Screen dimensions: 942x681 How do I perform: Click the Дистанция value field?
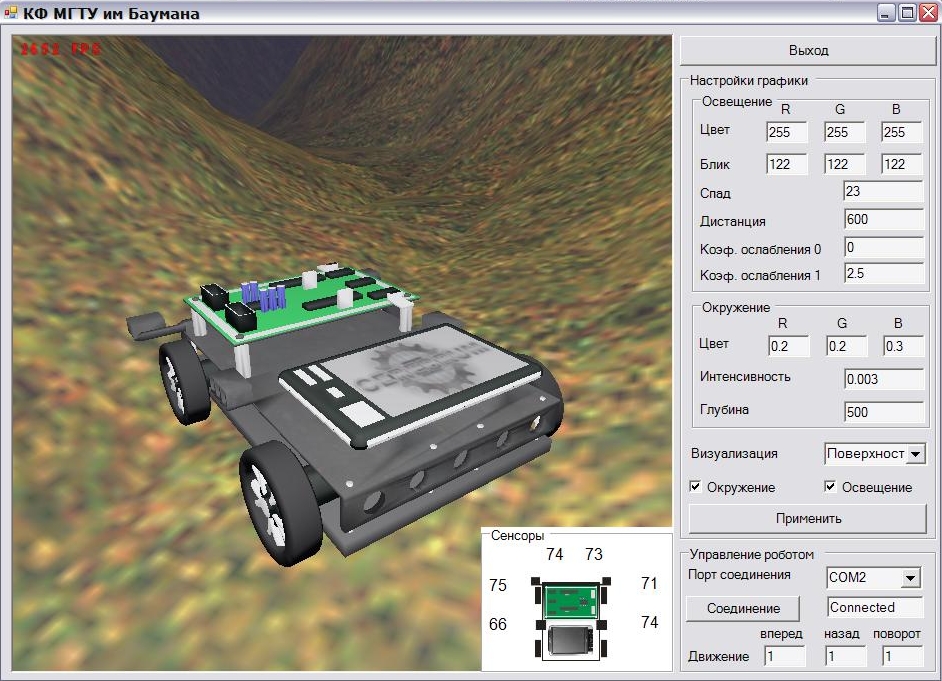[x=883, y=221]
